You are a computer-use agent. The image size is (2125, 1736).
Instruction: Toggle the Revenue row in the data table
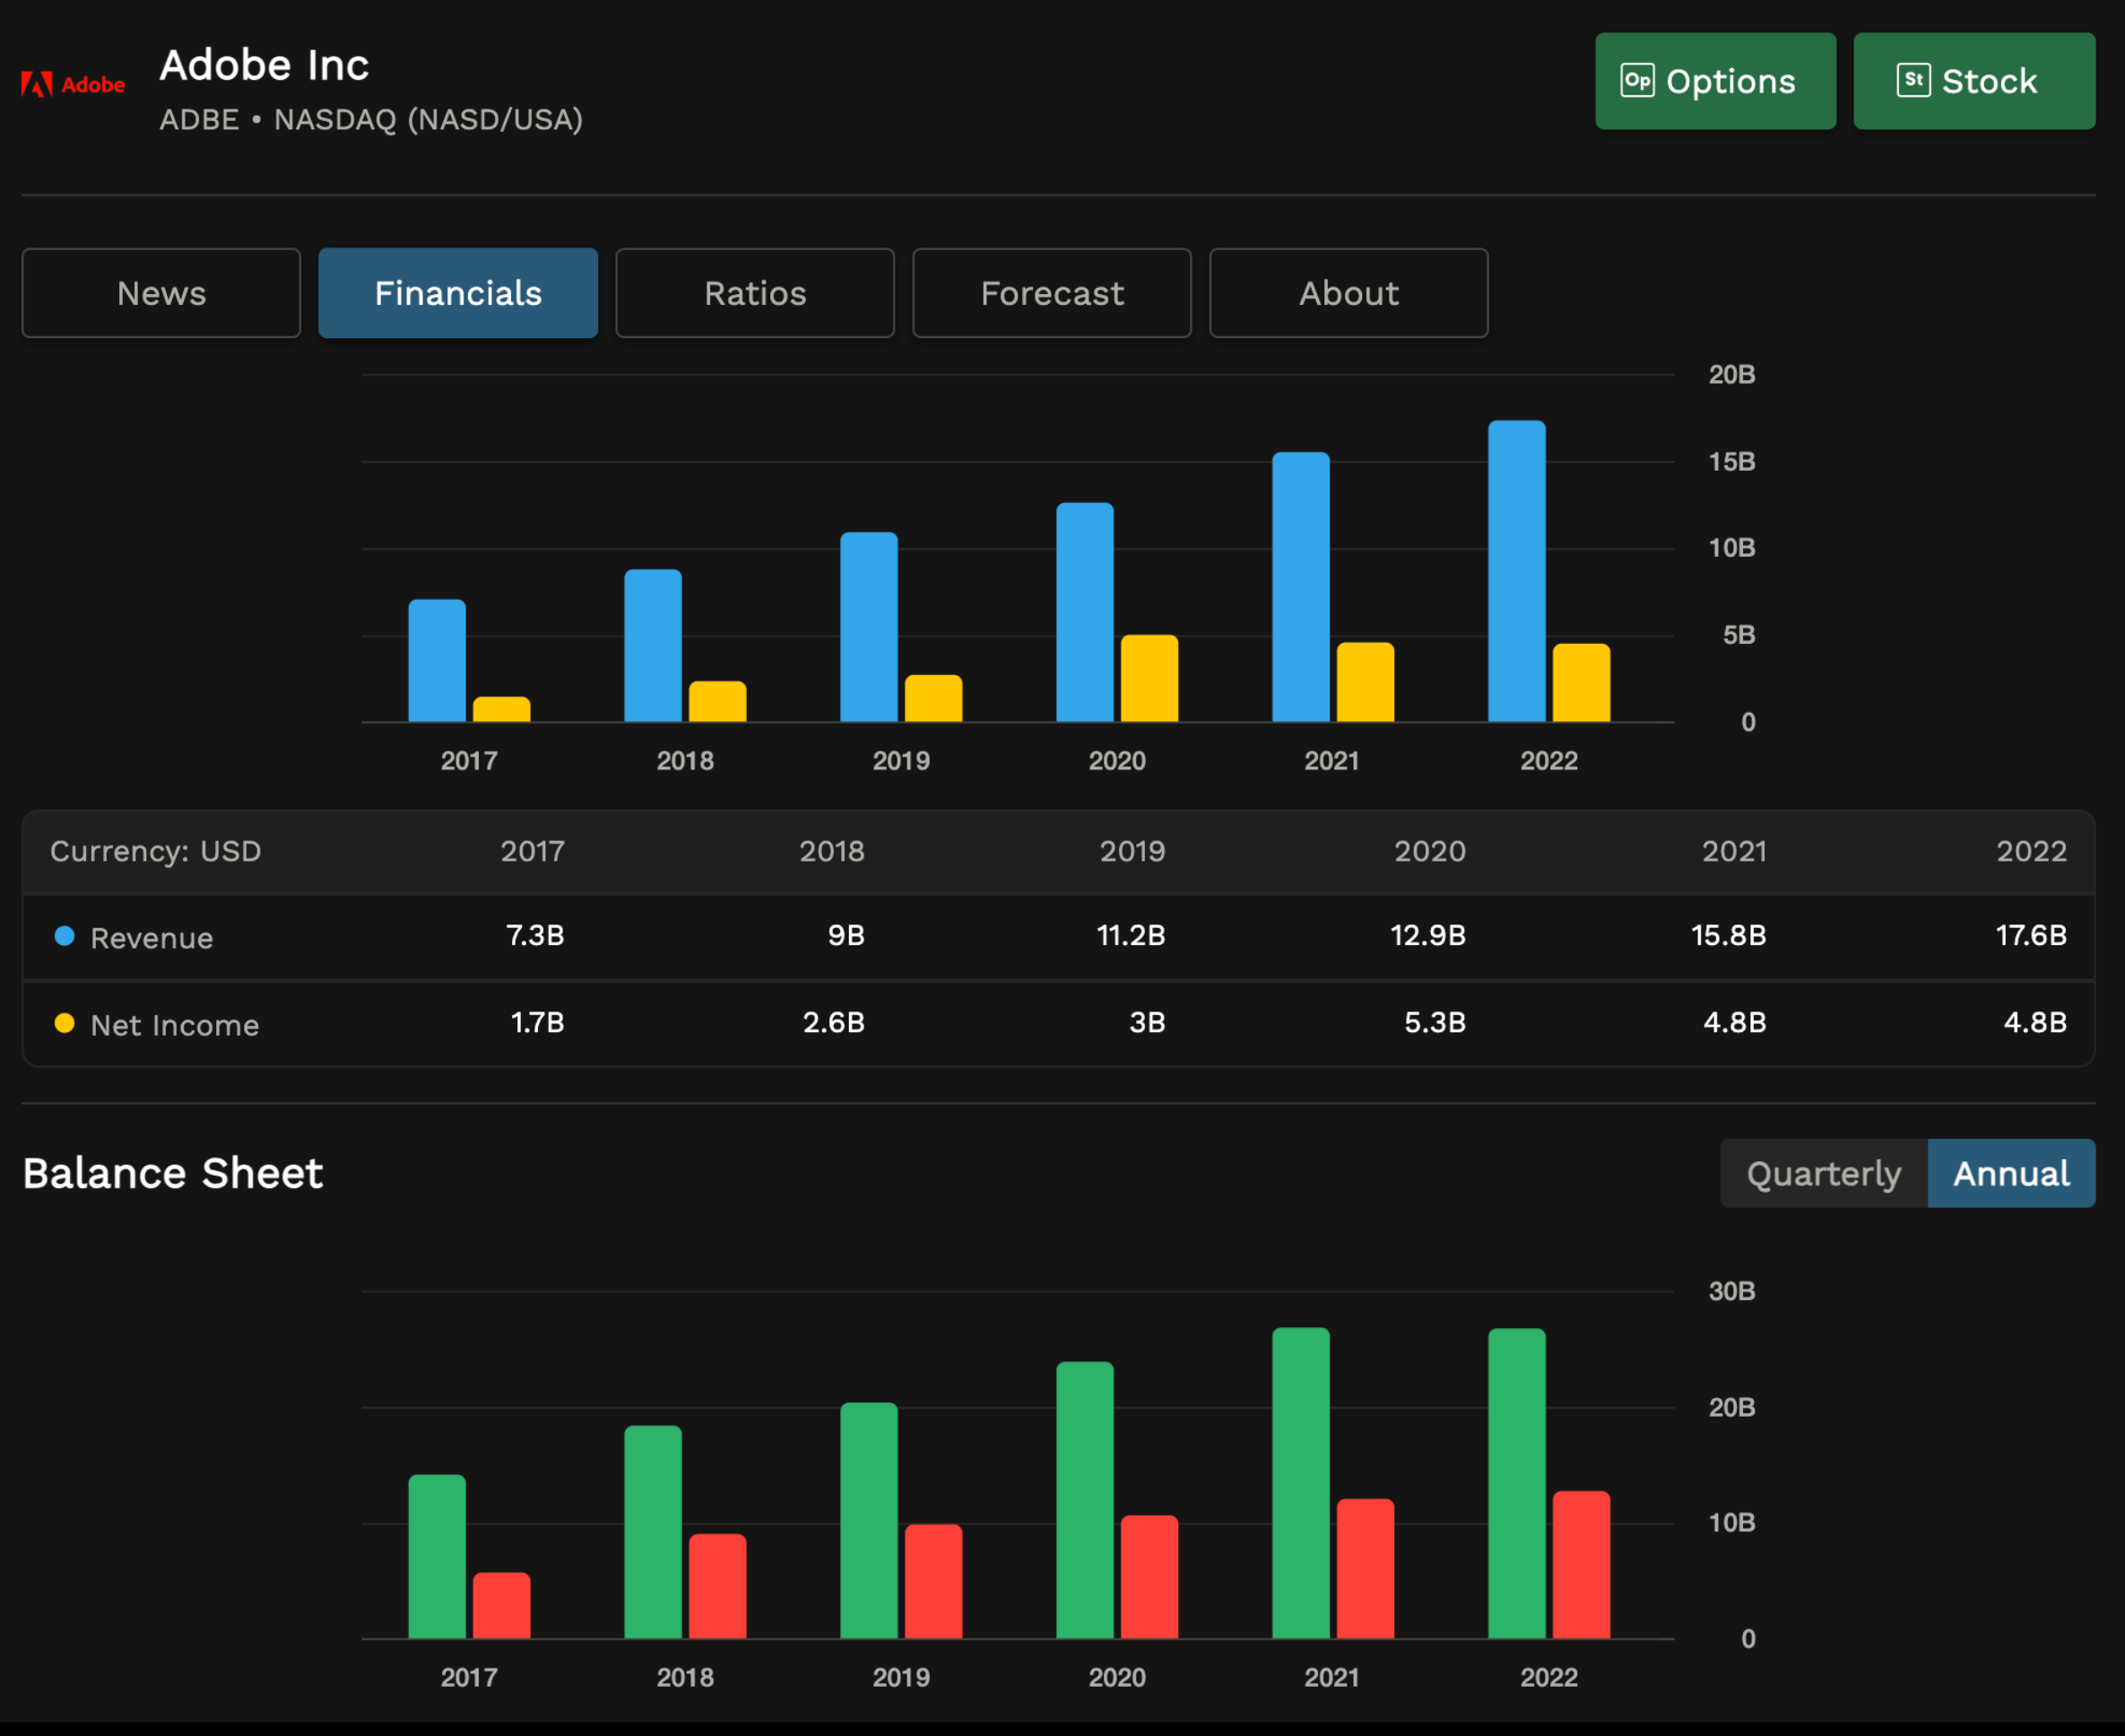click(150, 937)
